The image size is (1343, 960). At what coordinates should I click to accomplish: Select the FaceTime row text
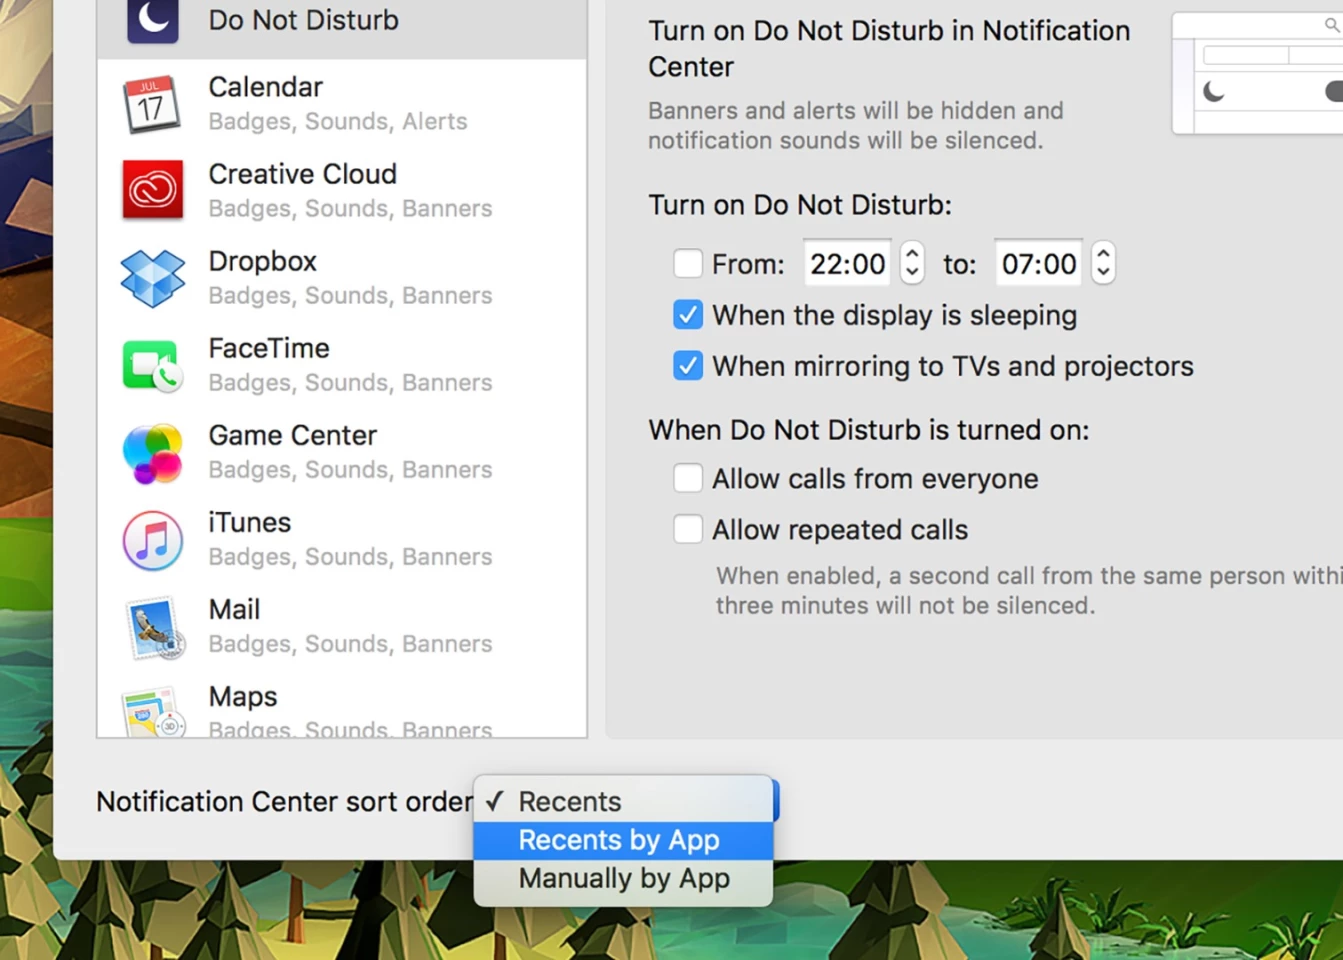pos(350,364)
